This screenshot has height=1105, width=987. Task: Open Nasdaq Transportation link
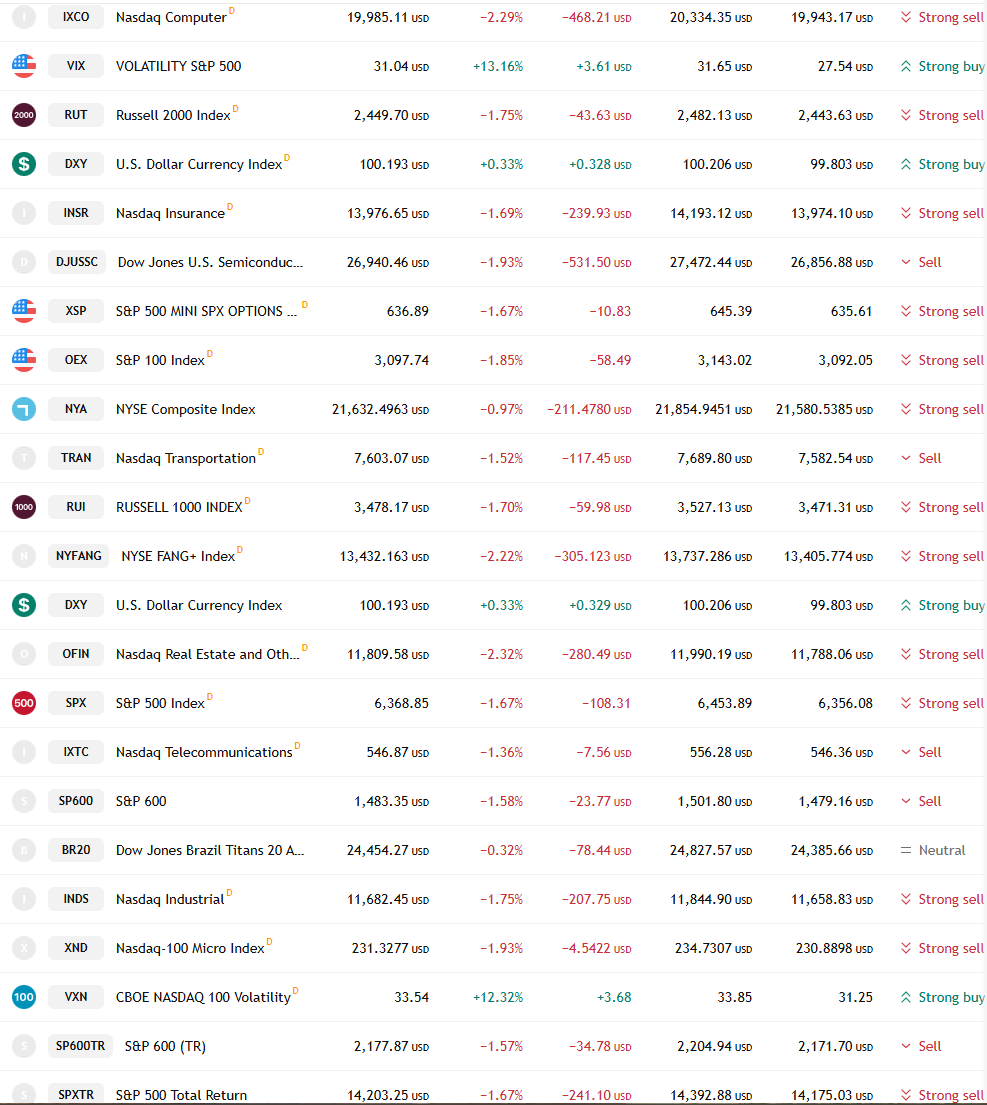[185, 459]
